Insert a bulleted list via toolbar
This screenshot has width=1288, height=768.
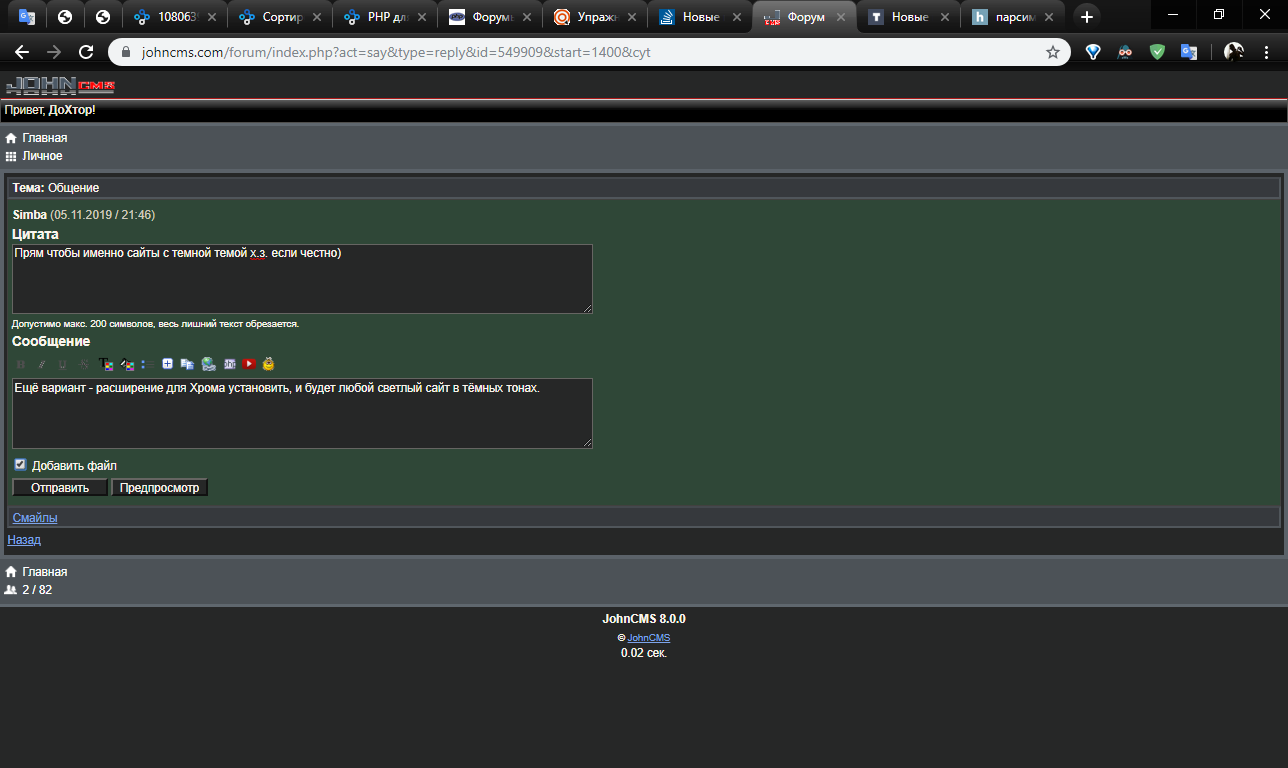click(x=147, y=365)
